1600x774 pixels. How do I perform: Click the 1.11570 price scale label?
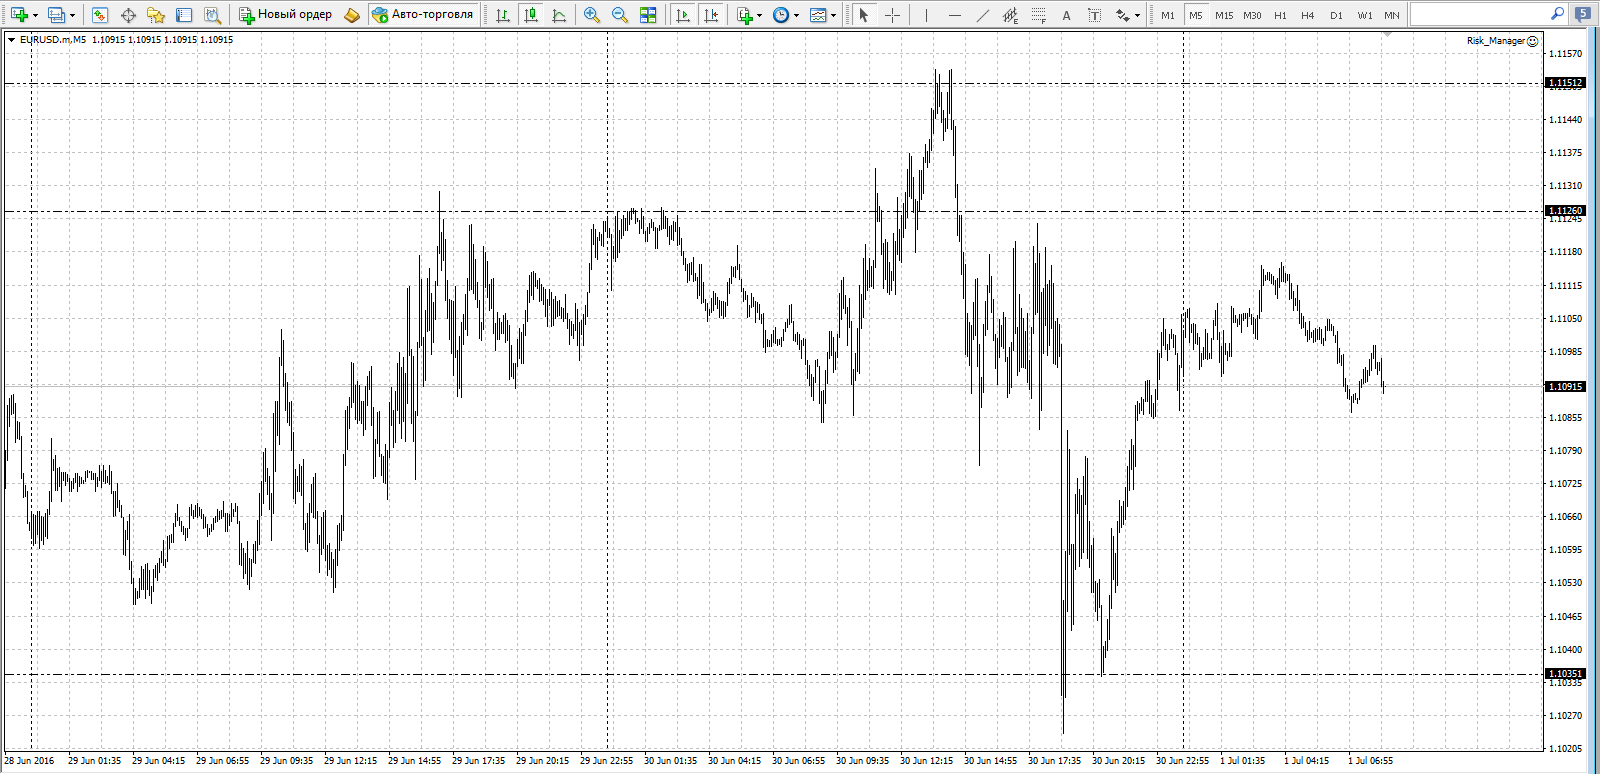pos(1566,54)
